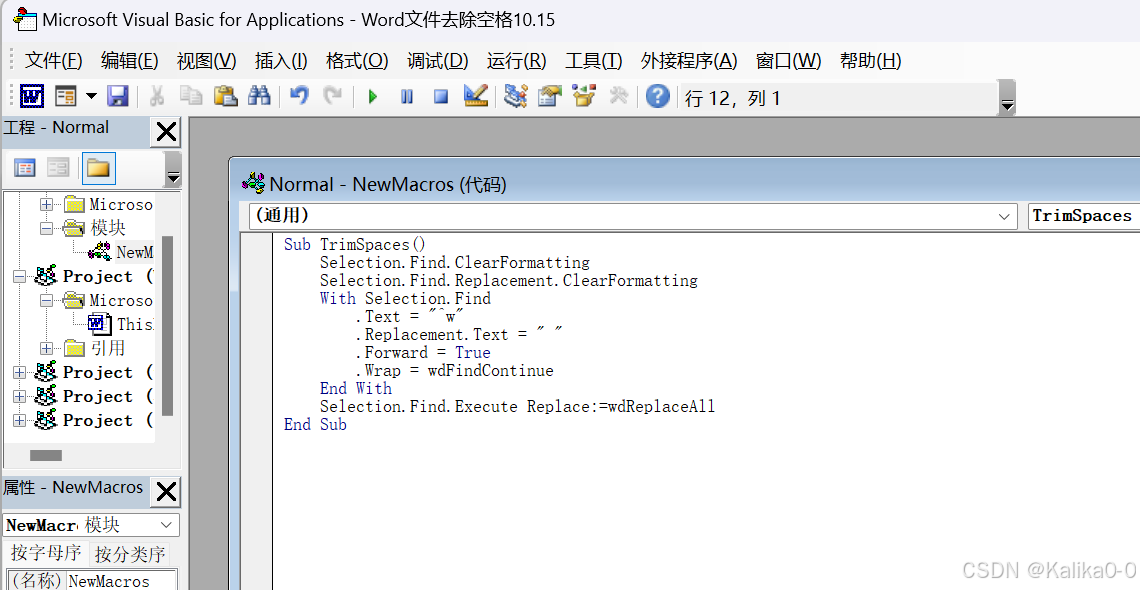The width and height of the screenshot is (1140, 590).
Task: Open the 调试(D) menu
Action: (438, 60)
